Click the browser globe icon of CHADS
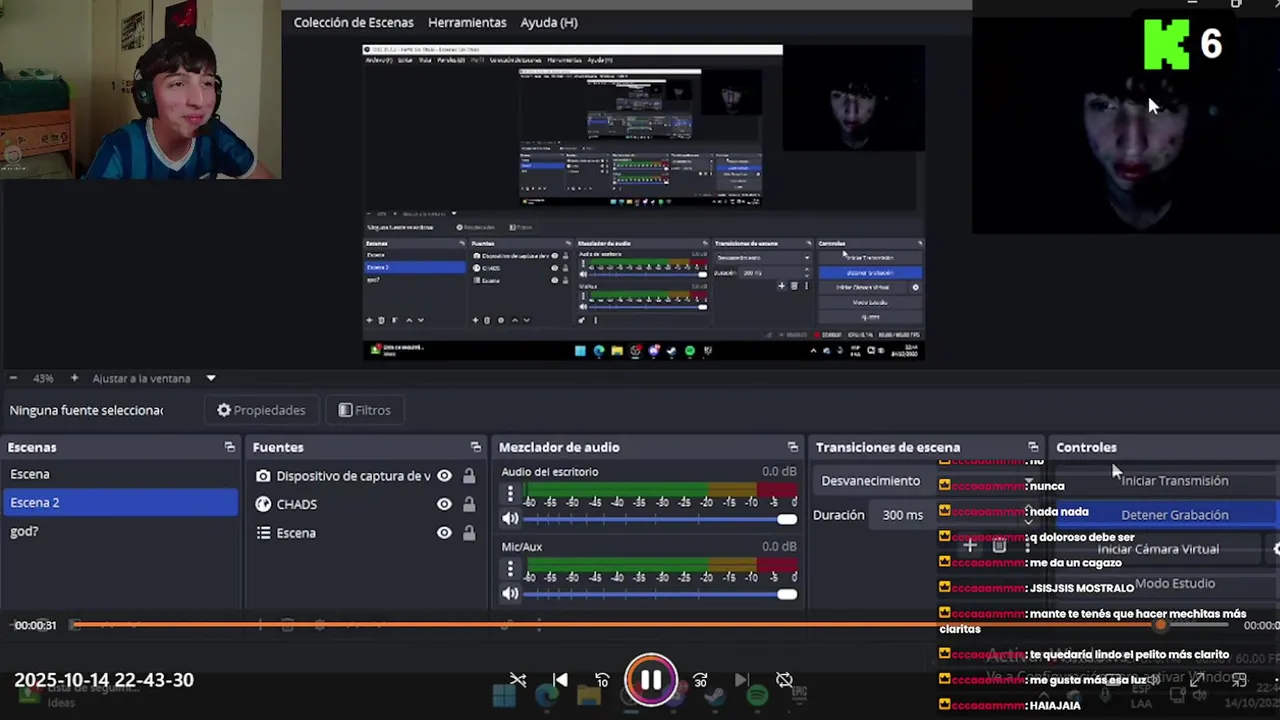Image resolution: width=1280 pixels, height=720 pixels. 263,504
